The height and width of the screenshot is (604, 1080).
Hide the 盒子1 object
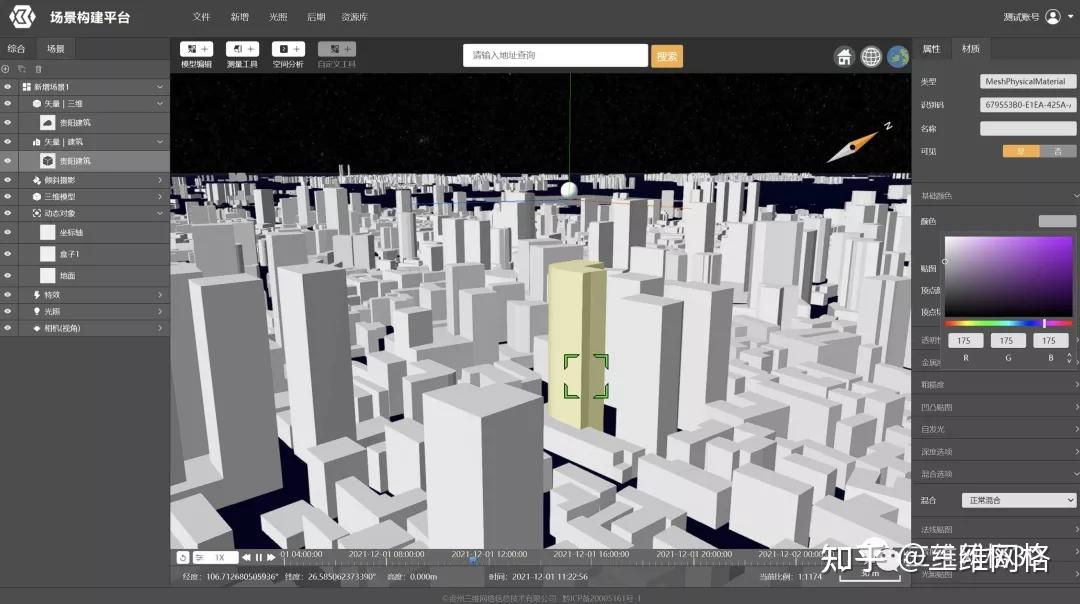click(x=8, y=253)
